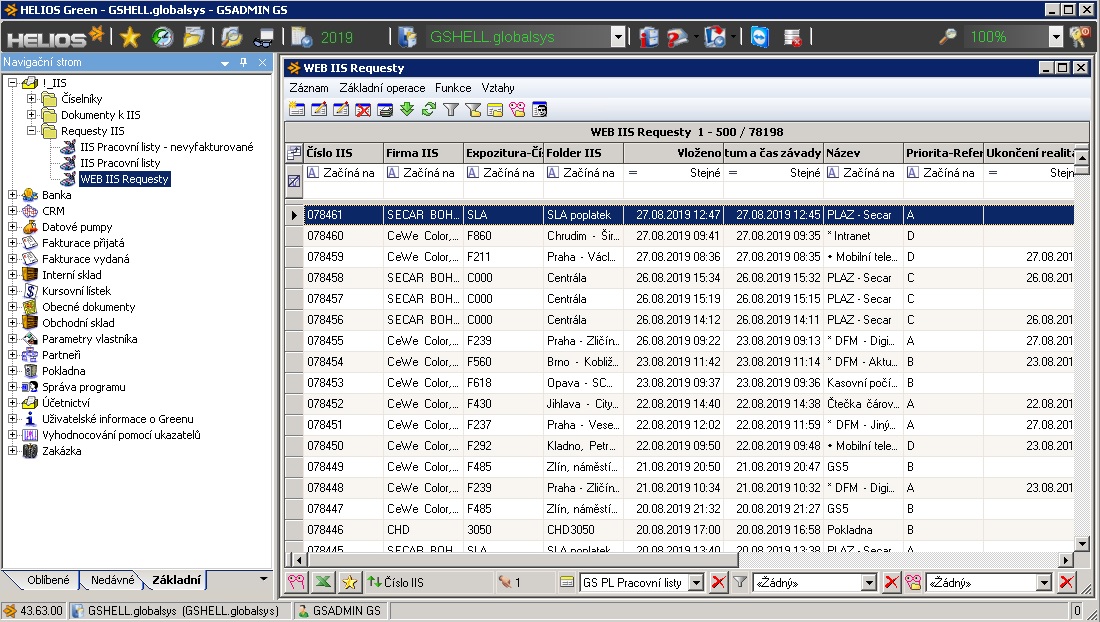Click the refresh green arrows icon
Viewport: 1100px width, 622px height.
click(429, 109)
